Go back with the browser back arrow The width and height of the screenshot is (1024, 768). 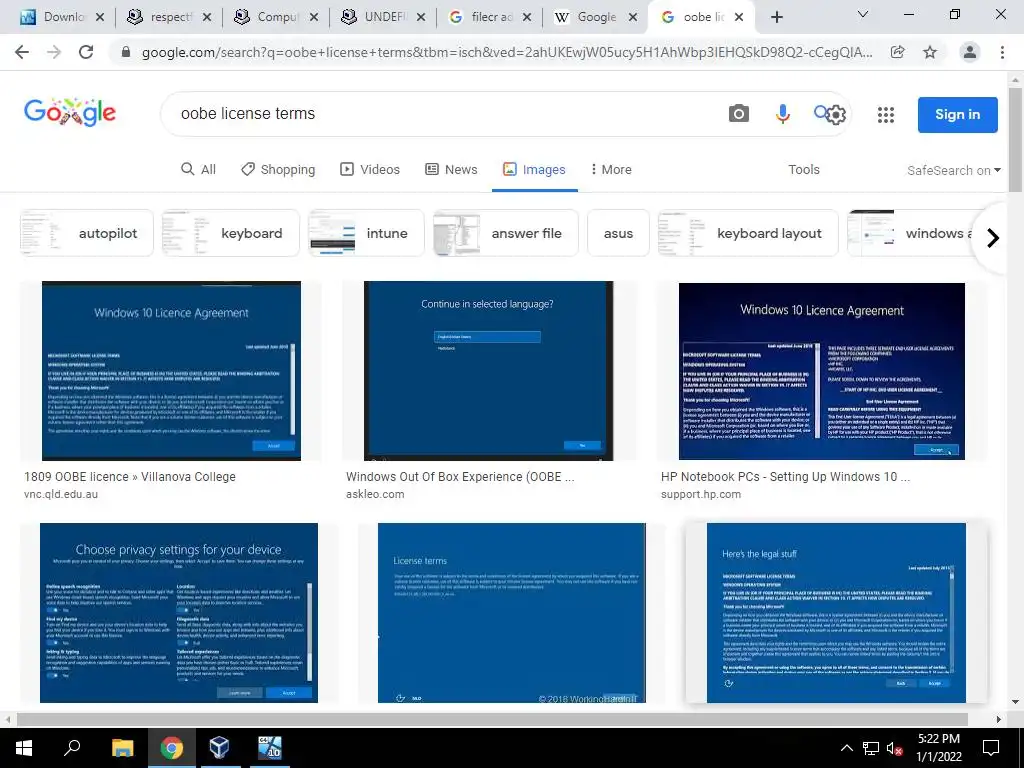coord(22,52)
